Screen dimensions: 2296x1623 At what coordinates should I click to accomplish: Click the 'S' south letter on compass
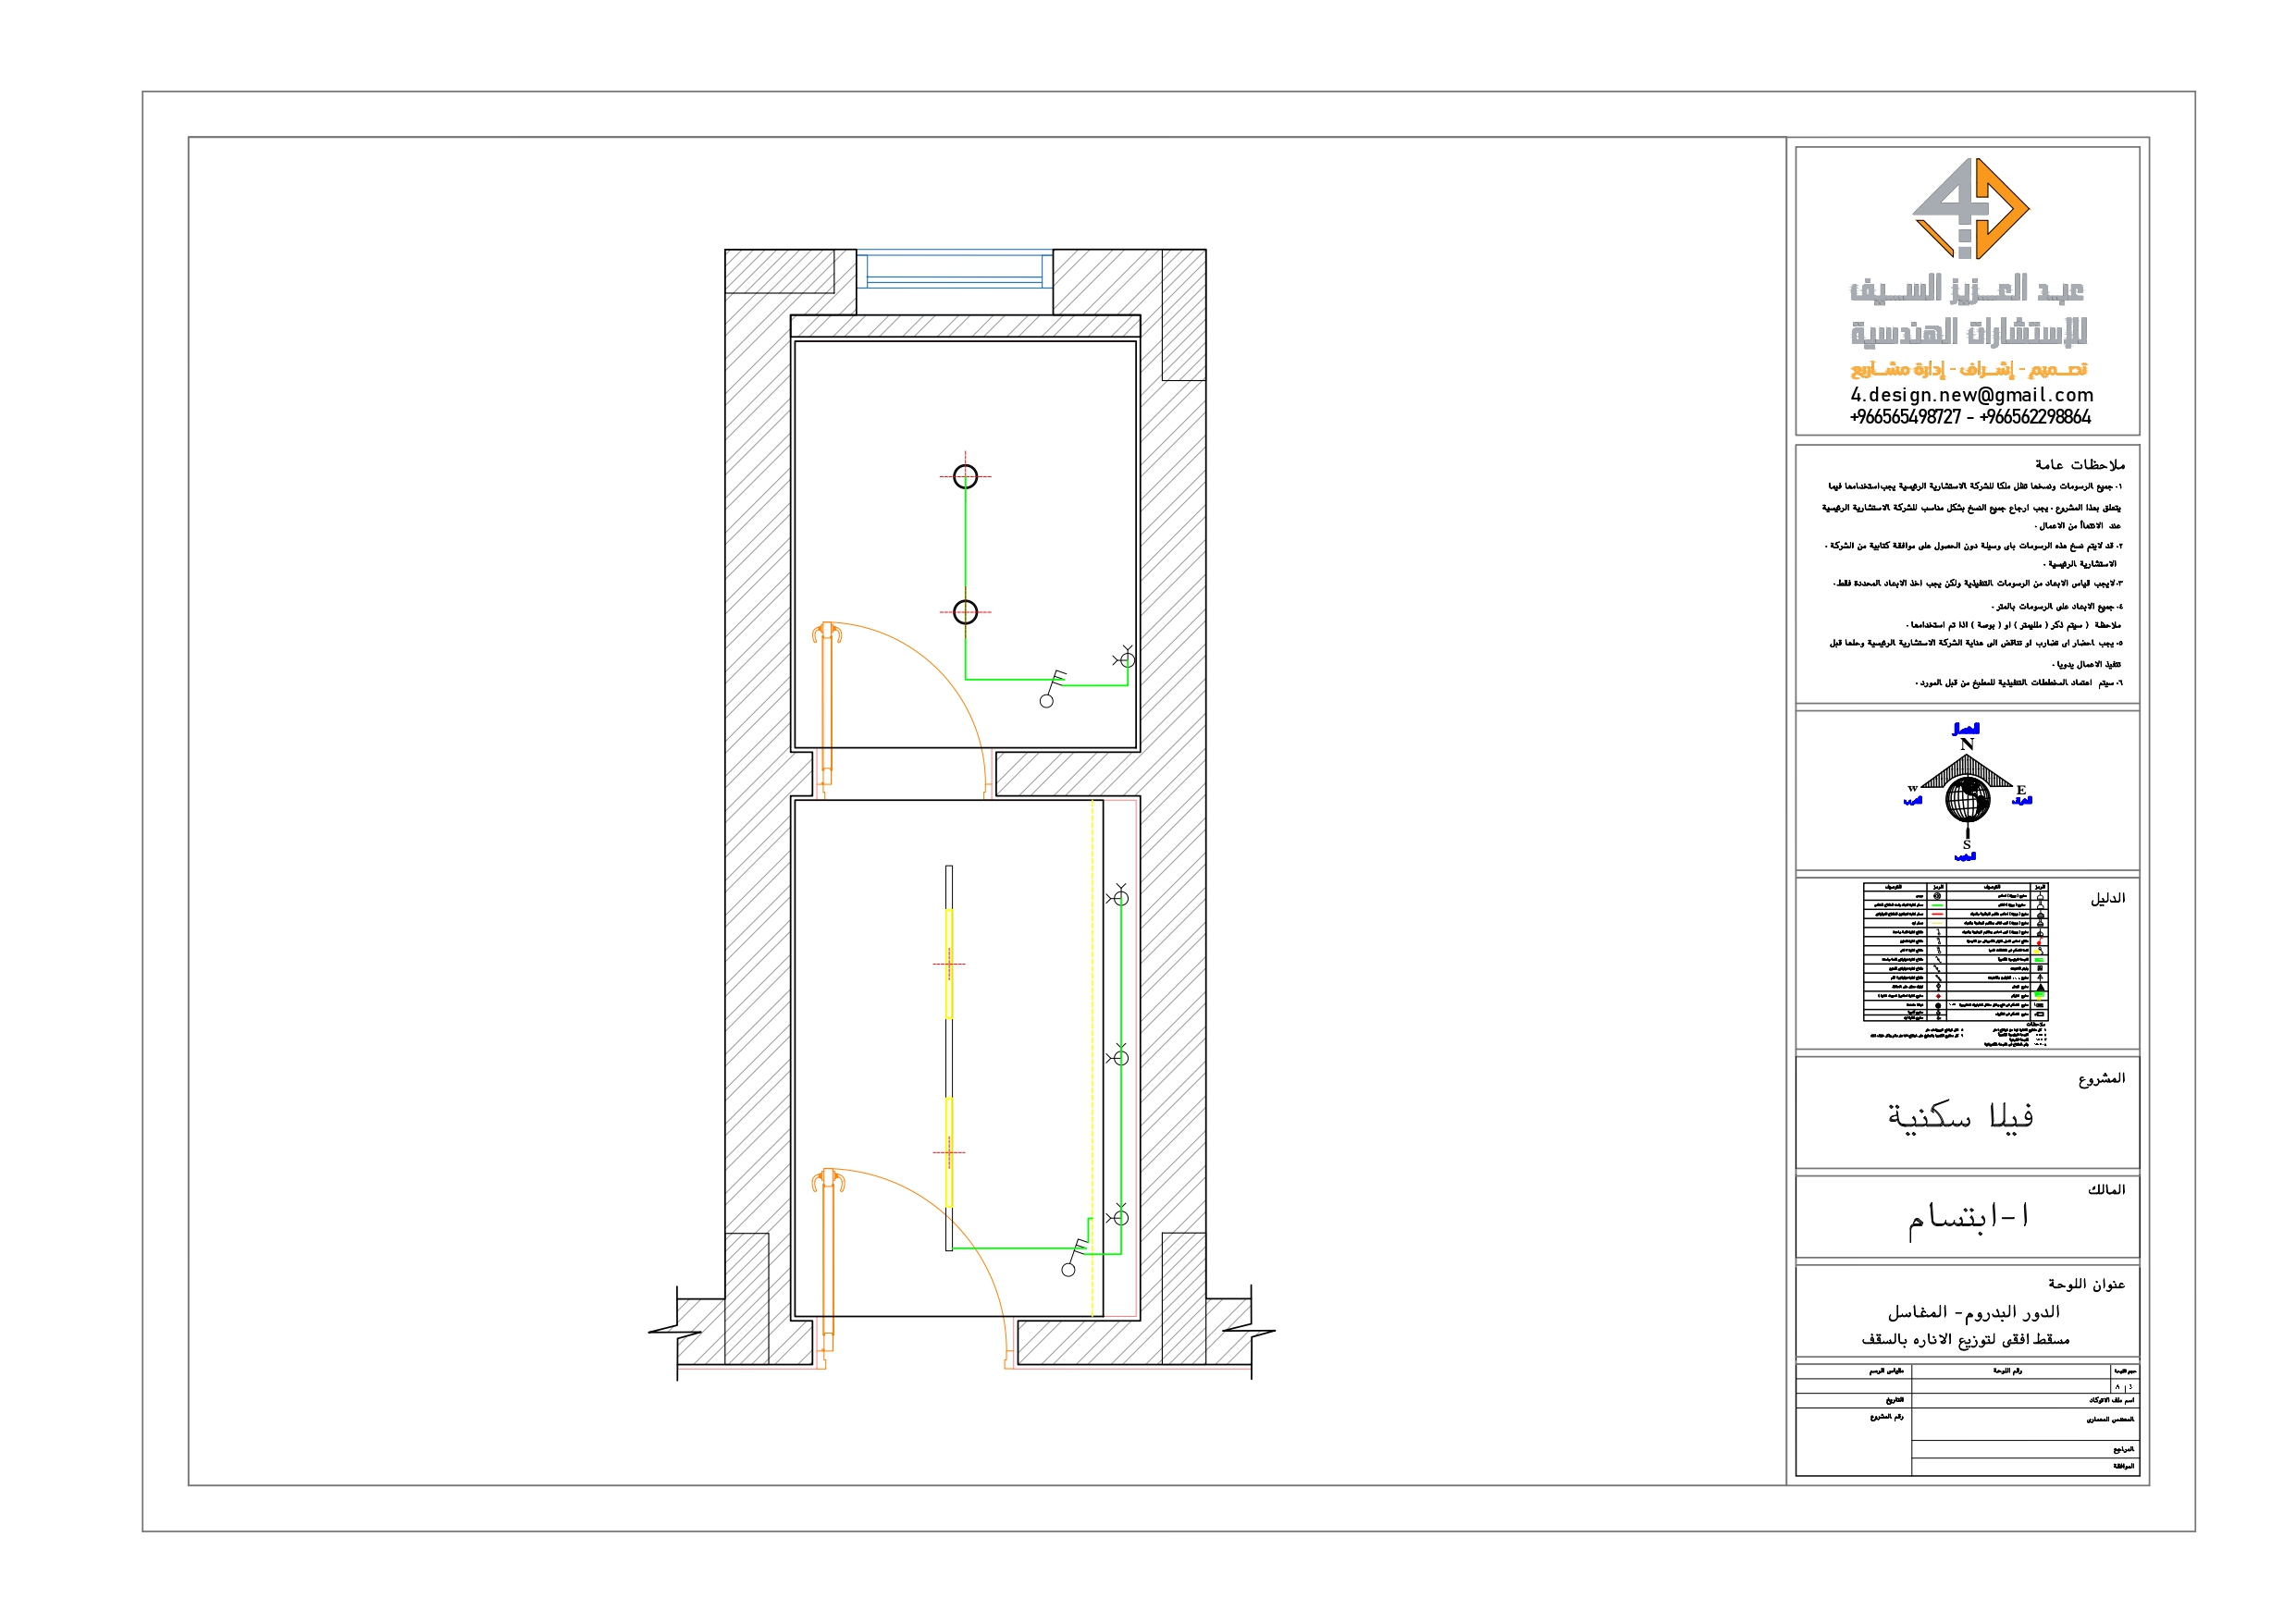[x=1967, y=845]
